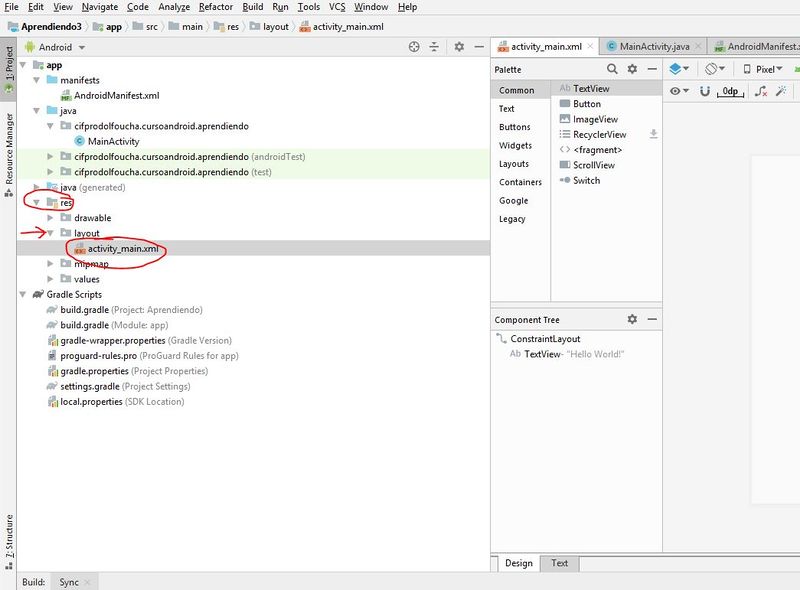
Task: Minimize the Palette panel
Action: 652,69
